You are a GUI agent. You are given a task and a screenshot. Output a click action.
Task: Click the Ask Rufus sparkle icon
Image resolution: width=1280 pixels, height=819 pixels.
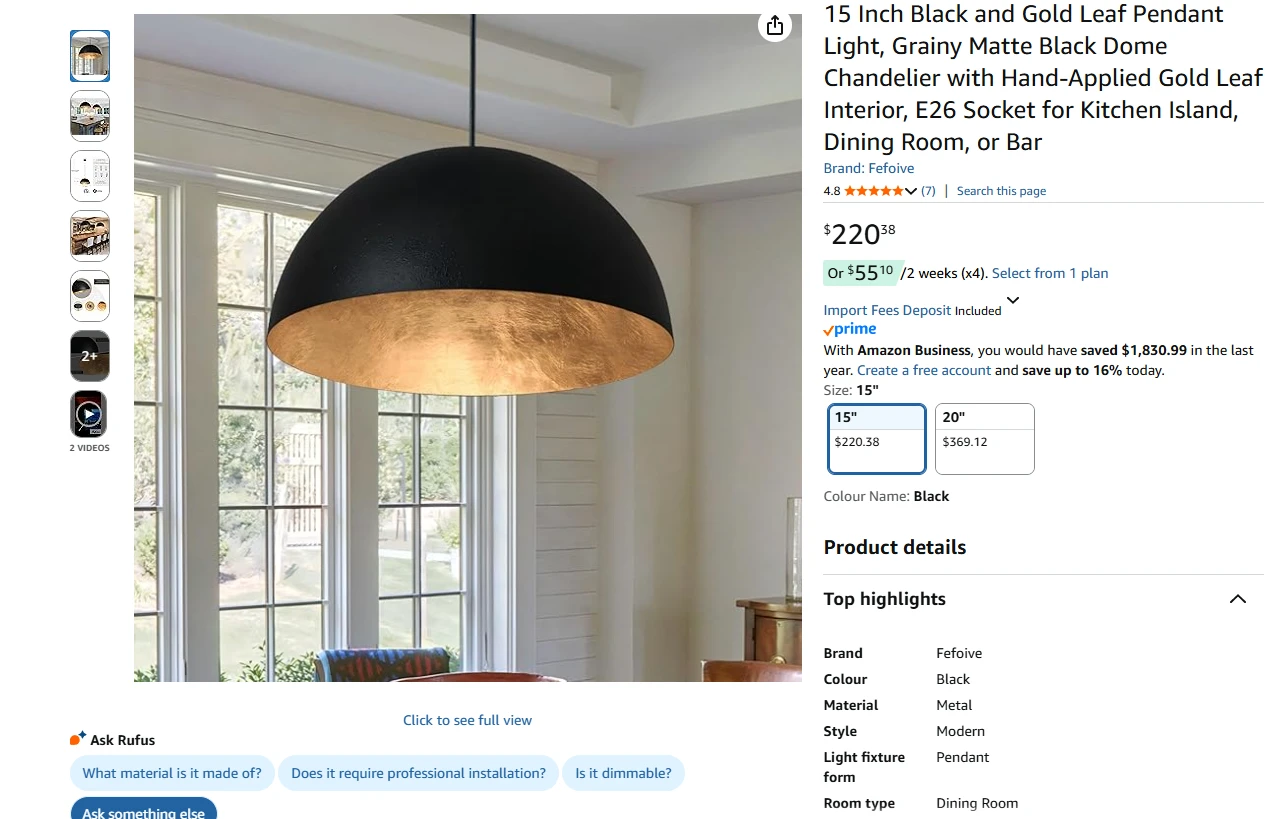click(x=78, y=739)
